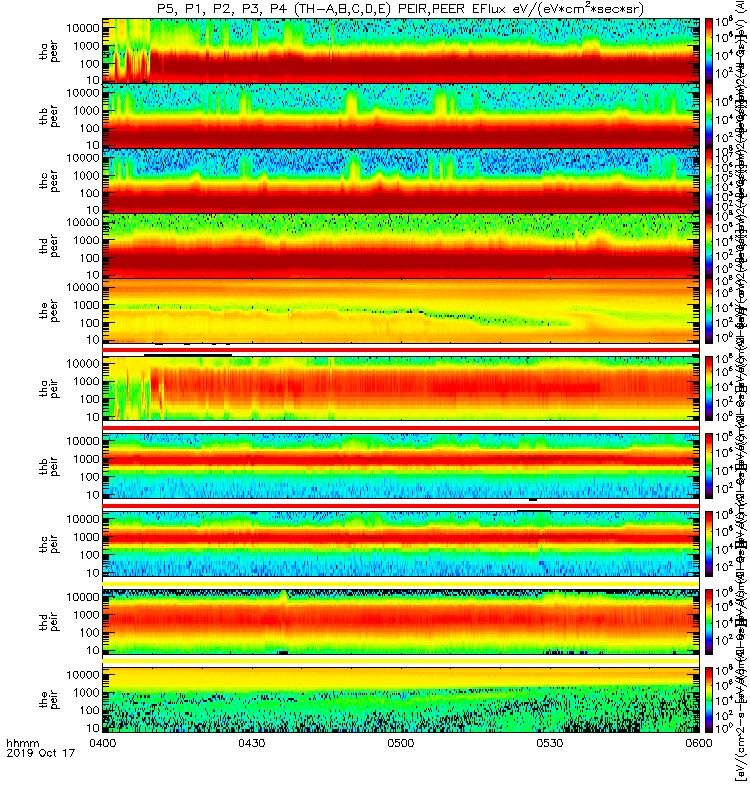The width and height of the screenshot is (750, 800).
Task: Click the 1000 tick on 'the peer' axis
Action: pyautogui.click(x=86, y=305)
